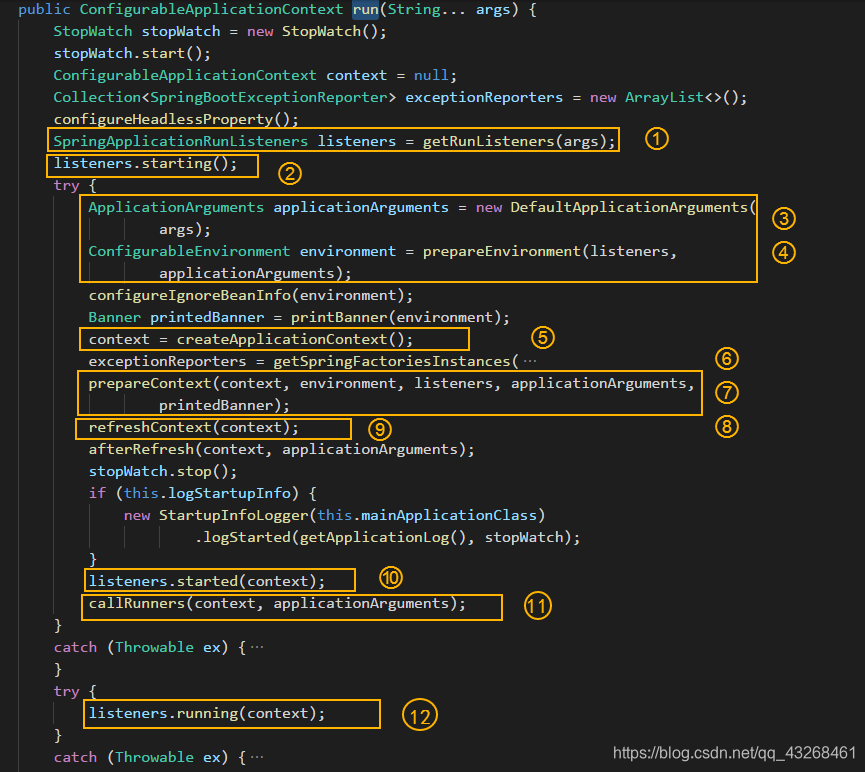865x772 pixels.
Task: Click the getRunListeners(args) call
Action: tap(514, 142)
